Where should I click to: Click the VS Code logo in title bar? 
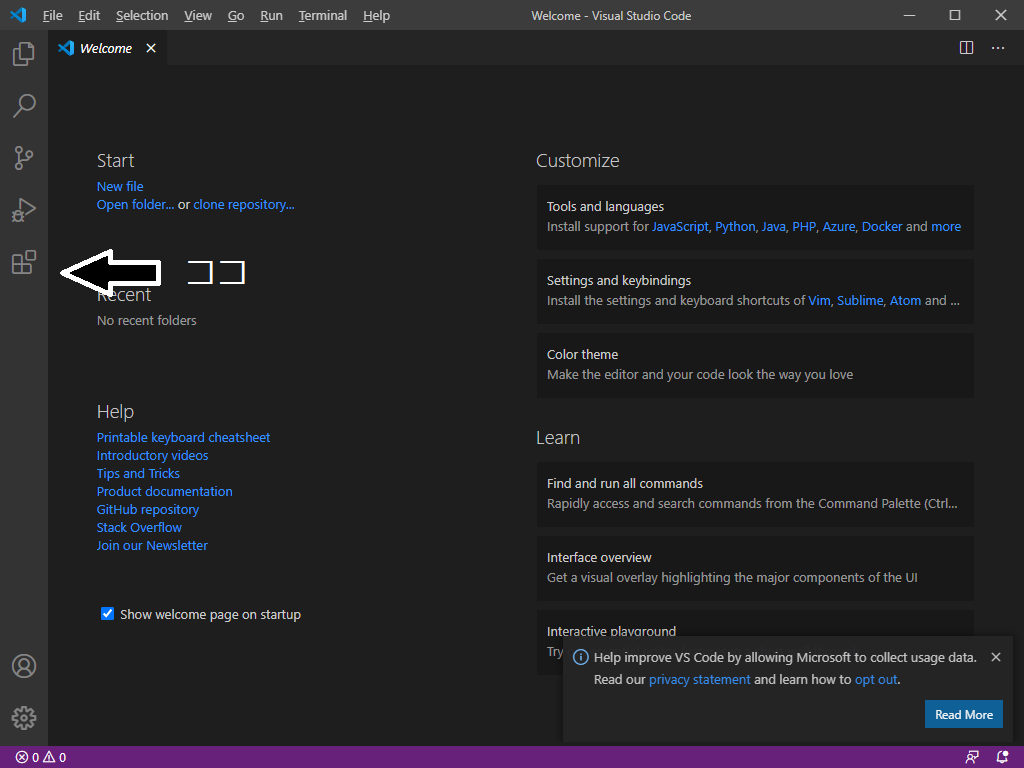pyautogui.click(x=18, y=15)
